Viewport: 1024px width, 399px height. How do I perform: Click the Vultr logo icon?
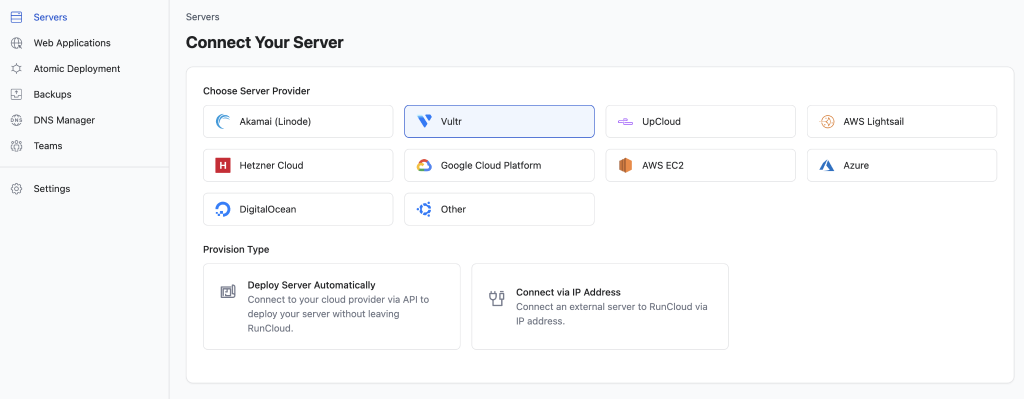click(x=424, y=121)
